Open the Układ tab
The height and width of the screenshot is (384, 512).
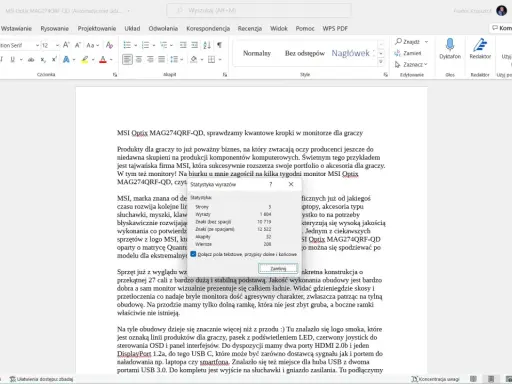coord(132,29)
